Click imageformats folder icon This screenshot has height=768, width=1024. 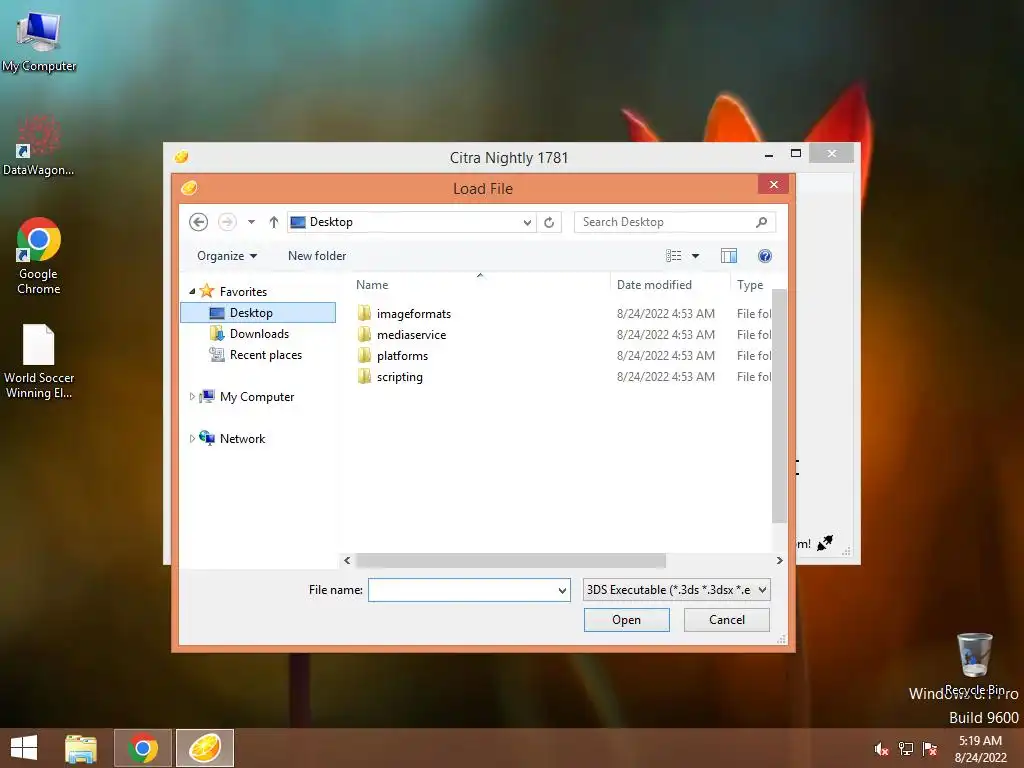pyautogui.click(x=364, y=313)
